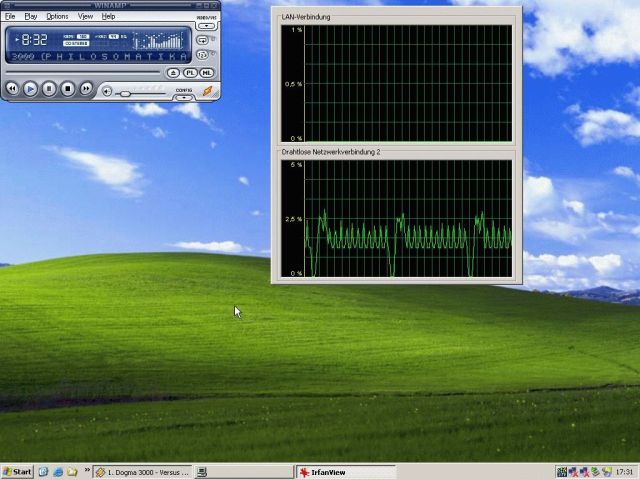This screenshot has height=480, width=640.
Task: Click the Winamp time display 8:32
Action: 34,40
